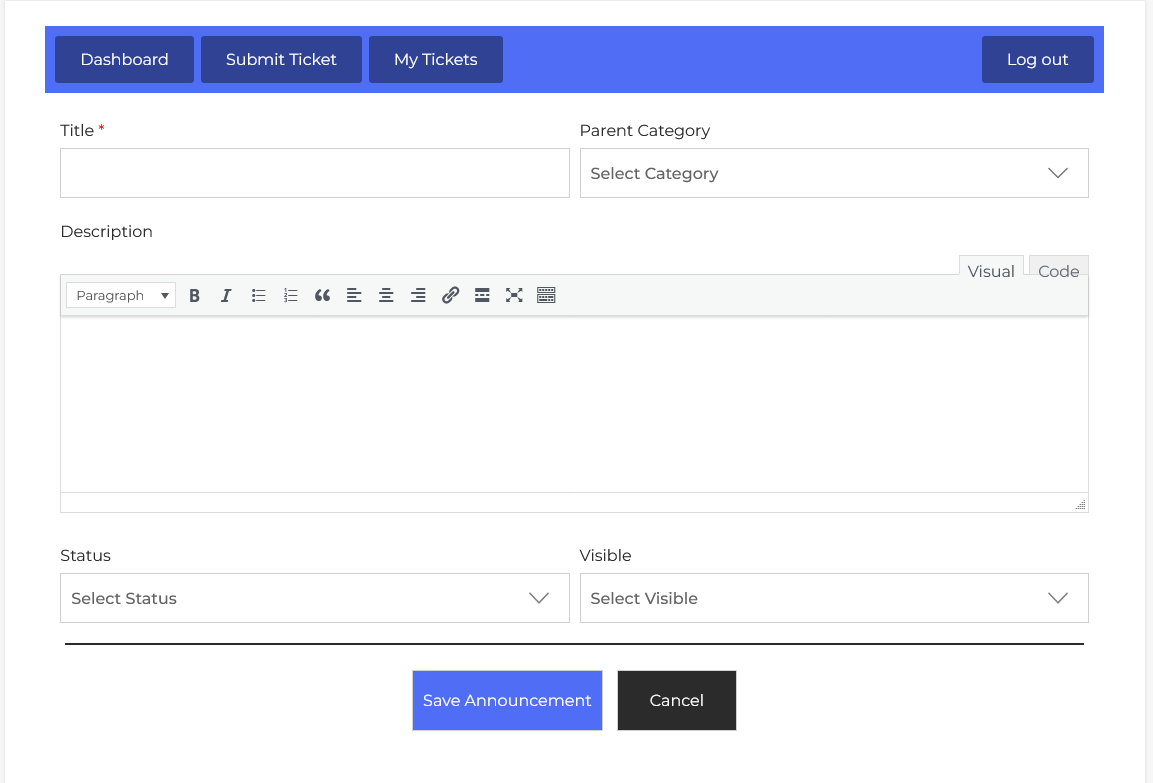This screenshot has height=783, width=1153.
Task: Insert a bulleted list
Action: [x=258, y=295]
